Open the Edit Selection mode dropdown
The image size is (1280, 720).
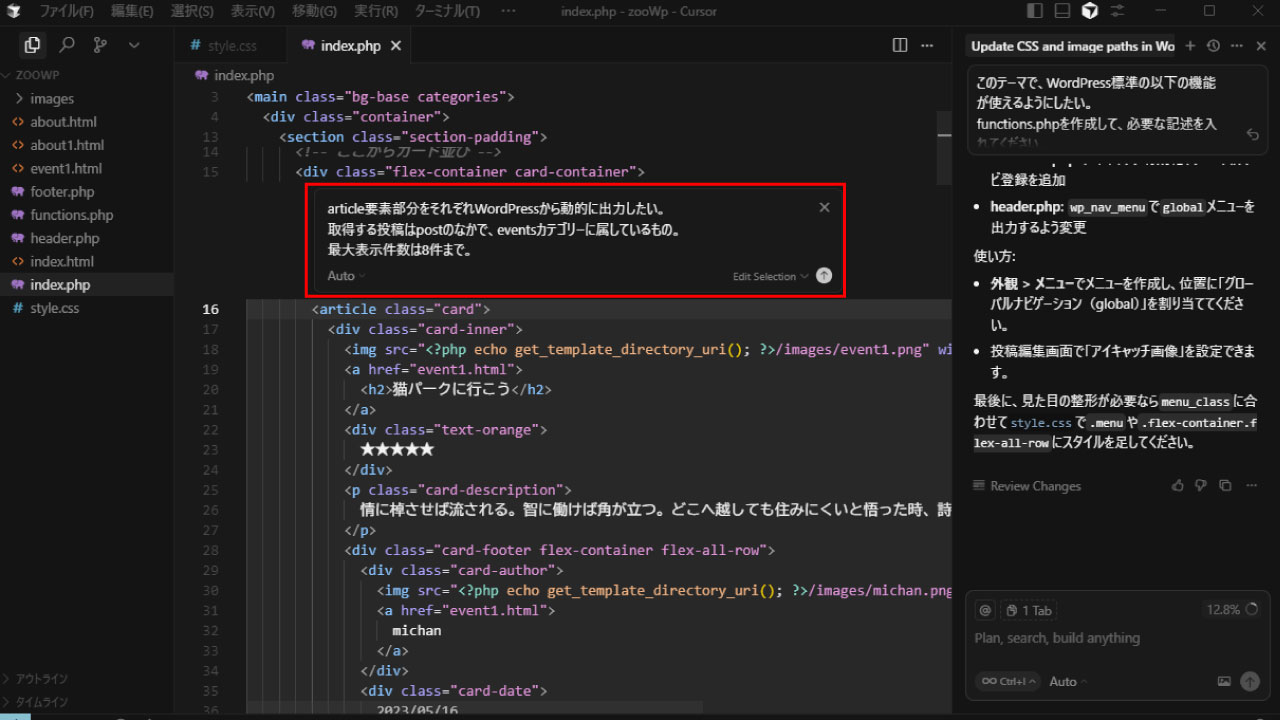[x=770, y=276]
